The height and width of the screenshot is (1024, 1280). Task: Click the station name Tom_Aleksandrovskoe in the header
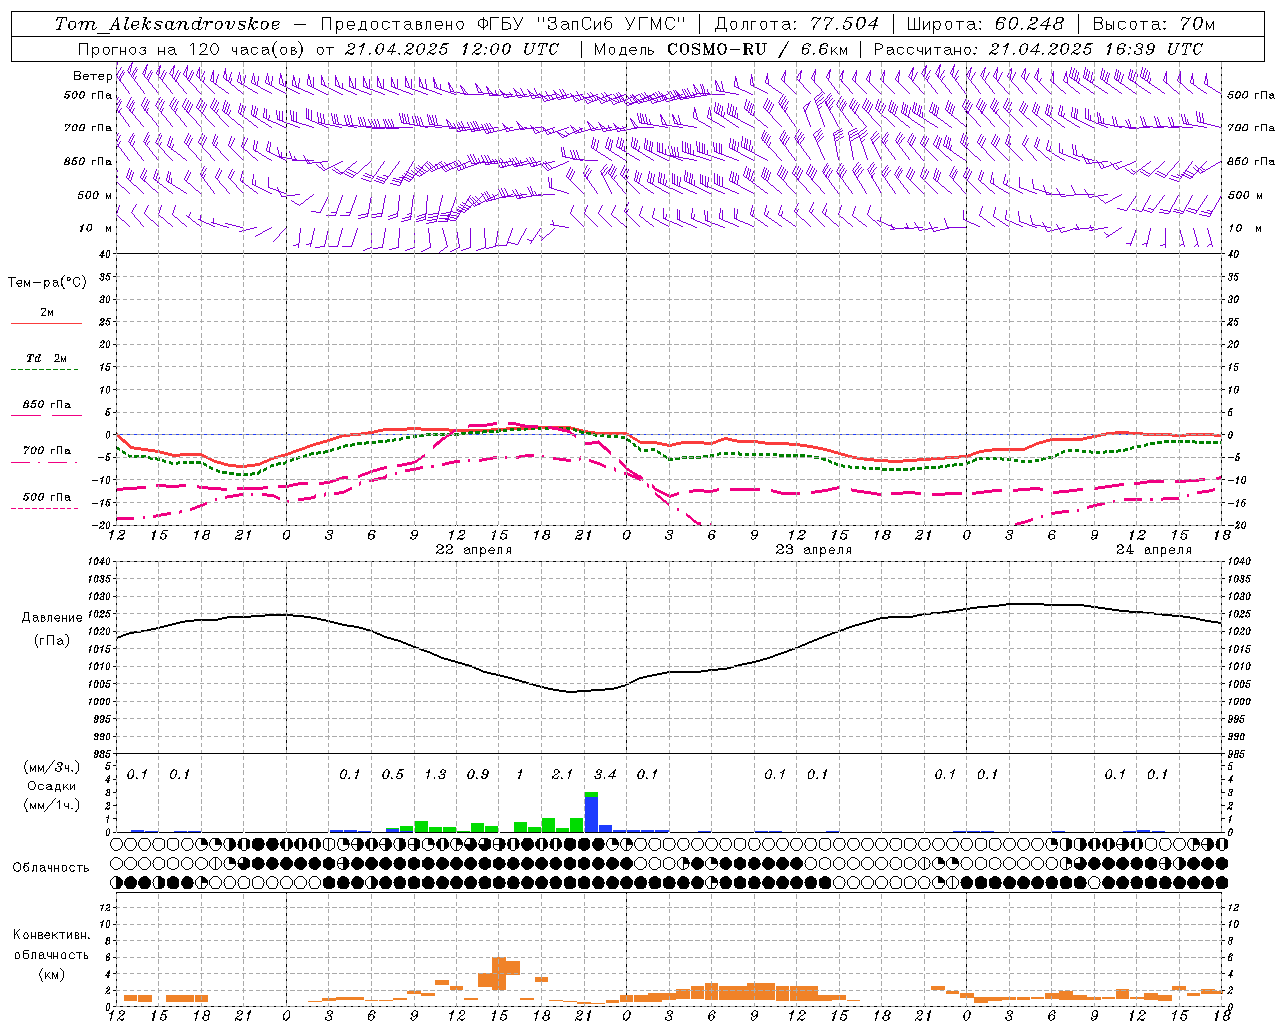pyautogui.click(x=167, y=24)
